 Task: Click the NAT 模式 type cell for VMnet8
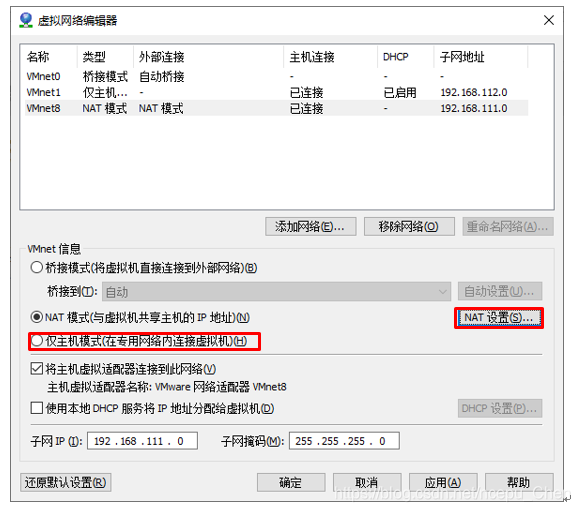point(104,108)
